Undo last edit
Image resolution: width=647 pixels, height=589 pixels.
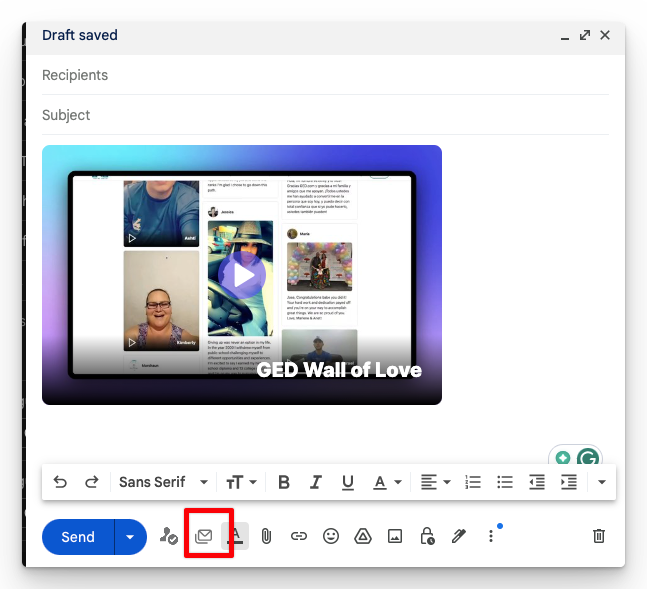60,482
